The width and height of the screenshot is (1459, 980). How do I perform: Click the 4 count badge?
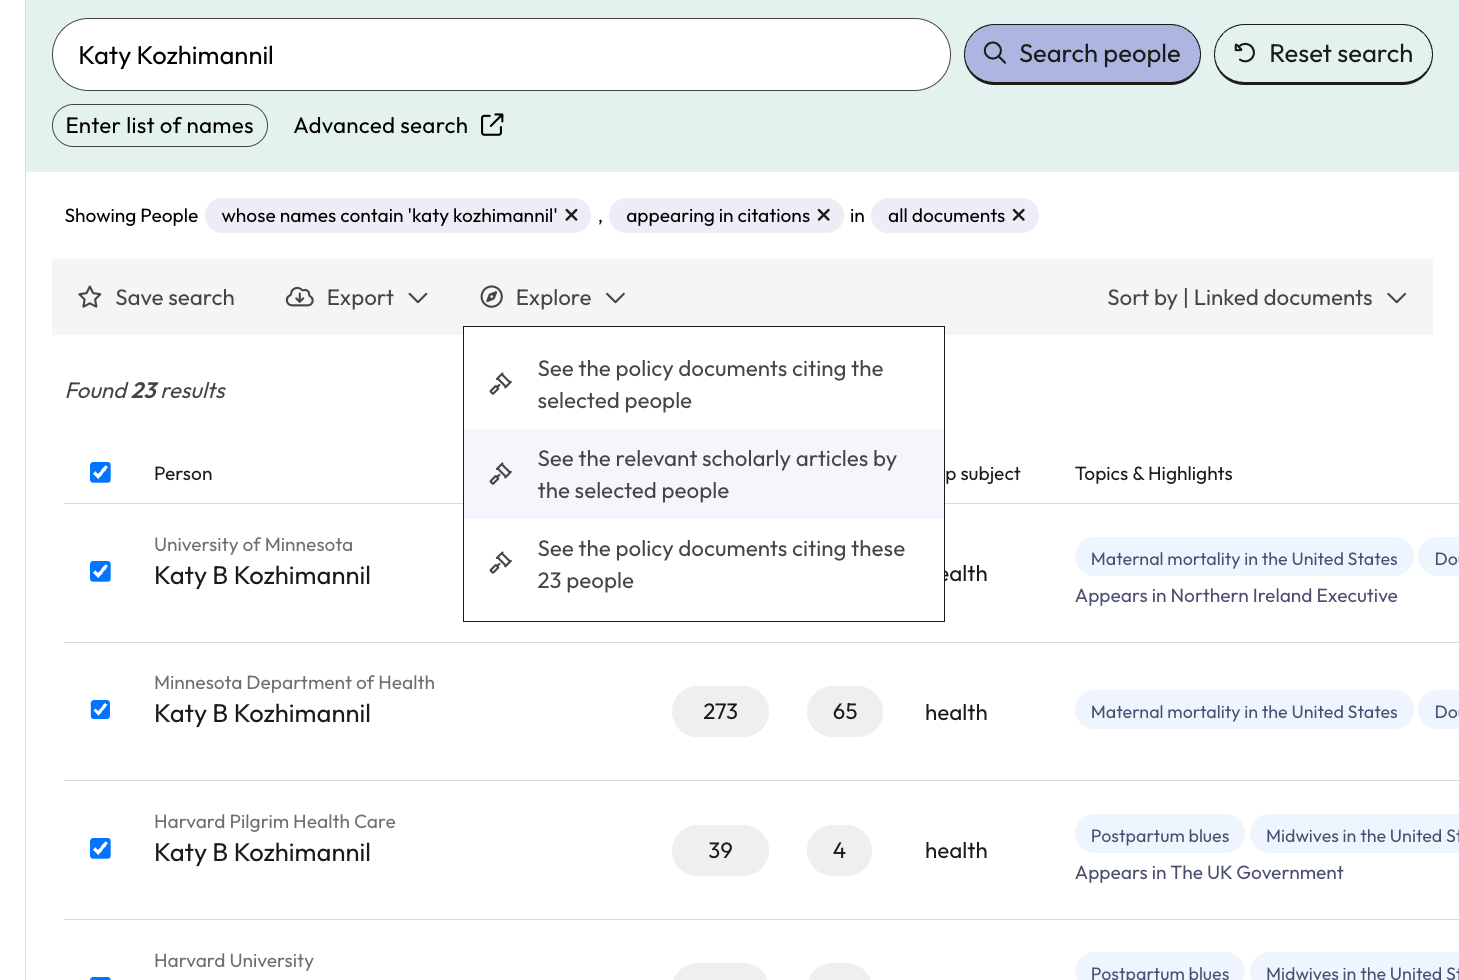coord(839,850)
